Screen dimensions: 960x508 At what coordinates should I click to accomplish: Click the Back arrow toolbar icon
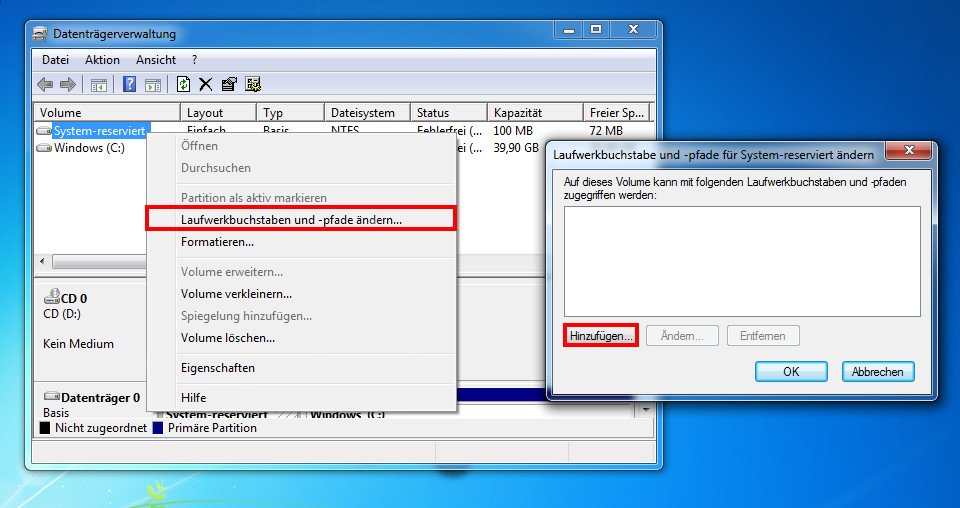[x=45, y=84]
